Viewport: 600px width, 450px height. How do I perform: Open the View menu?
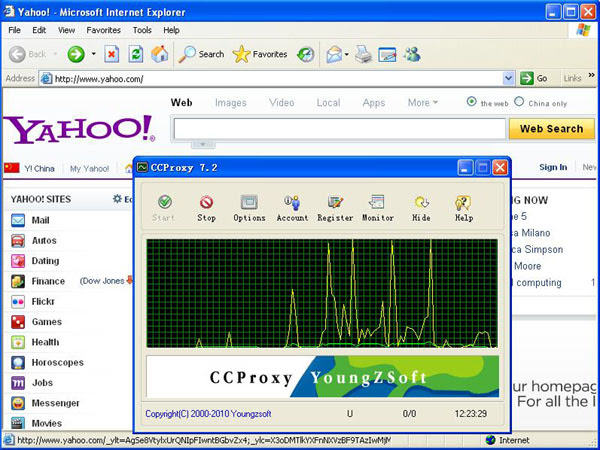66,30
